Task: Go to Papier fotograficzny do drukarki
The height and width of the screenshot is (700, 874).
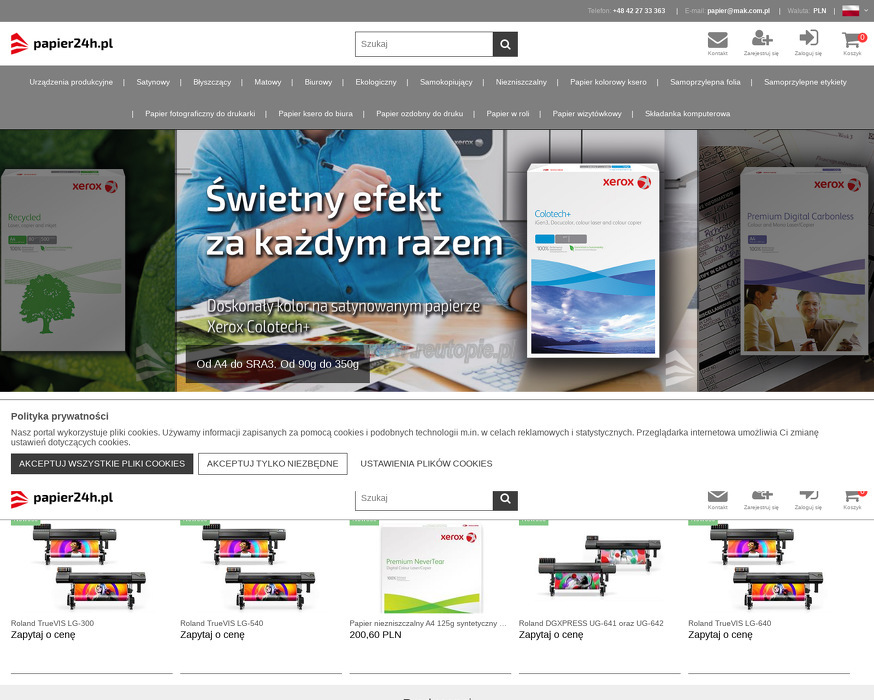Action: 200,114
